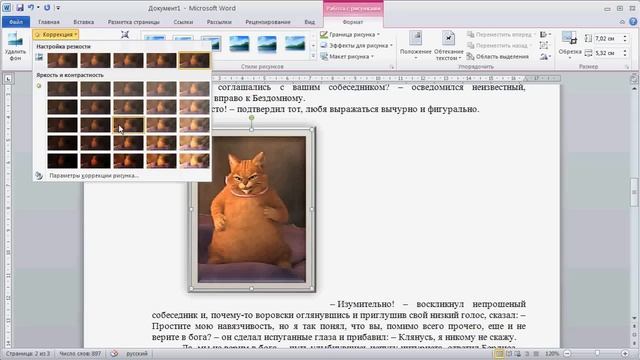
Task: Click the zoom slider handle
Action: (597, 353)
